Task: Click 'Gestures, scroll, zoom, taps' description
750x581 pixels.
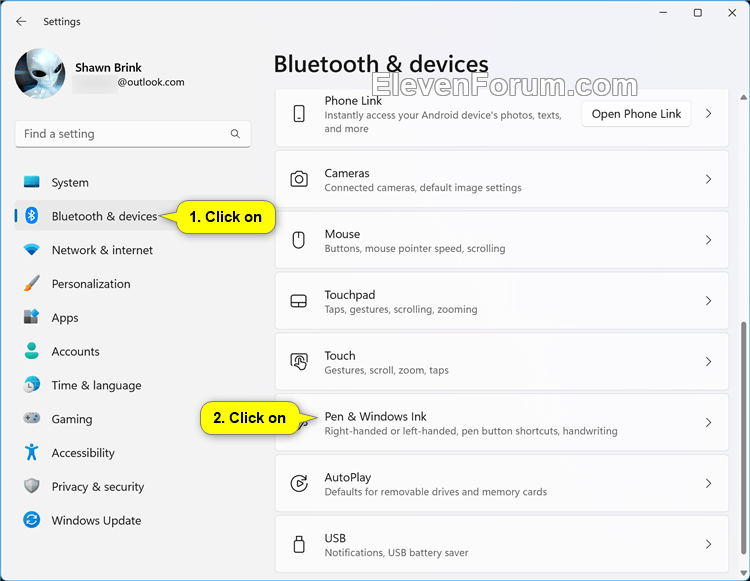Action: [386, 370]
